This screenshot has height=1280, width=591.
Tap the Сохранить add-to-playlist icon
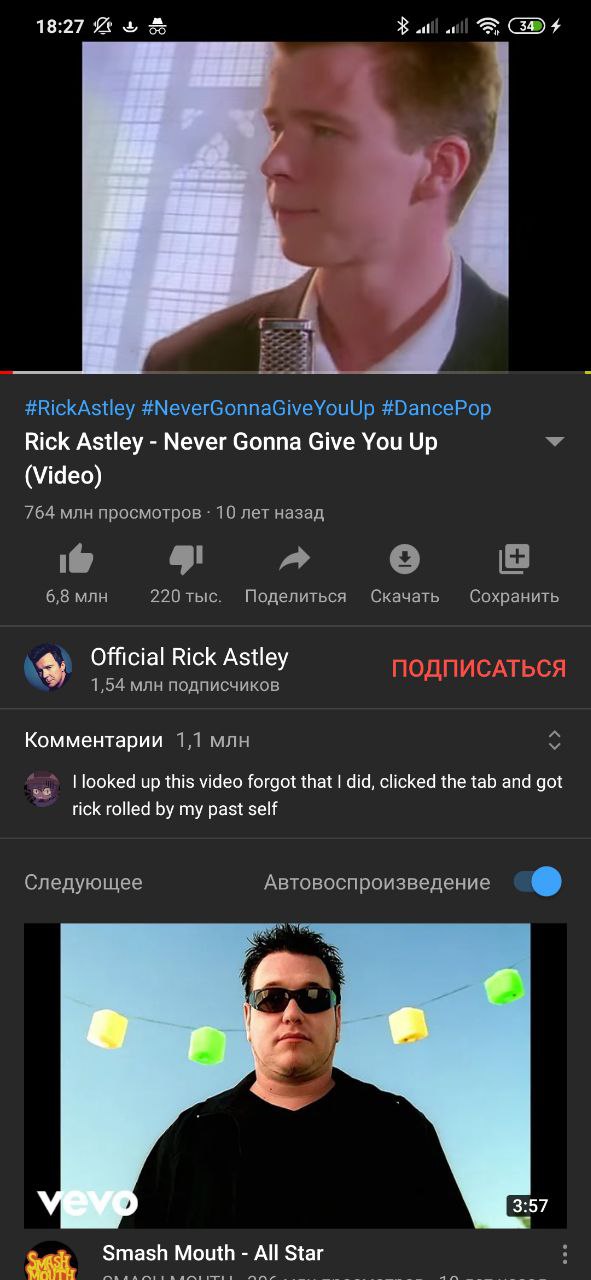[514, 559]
